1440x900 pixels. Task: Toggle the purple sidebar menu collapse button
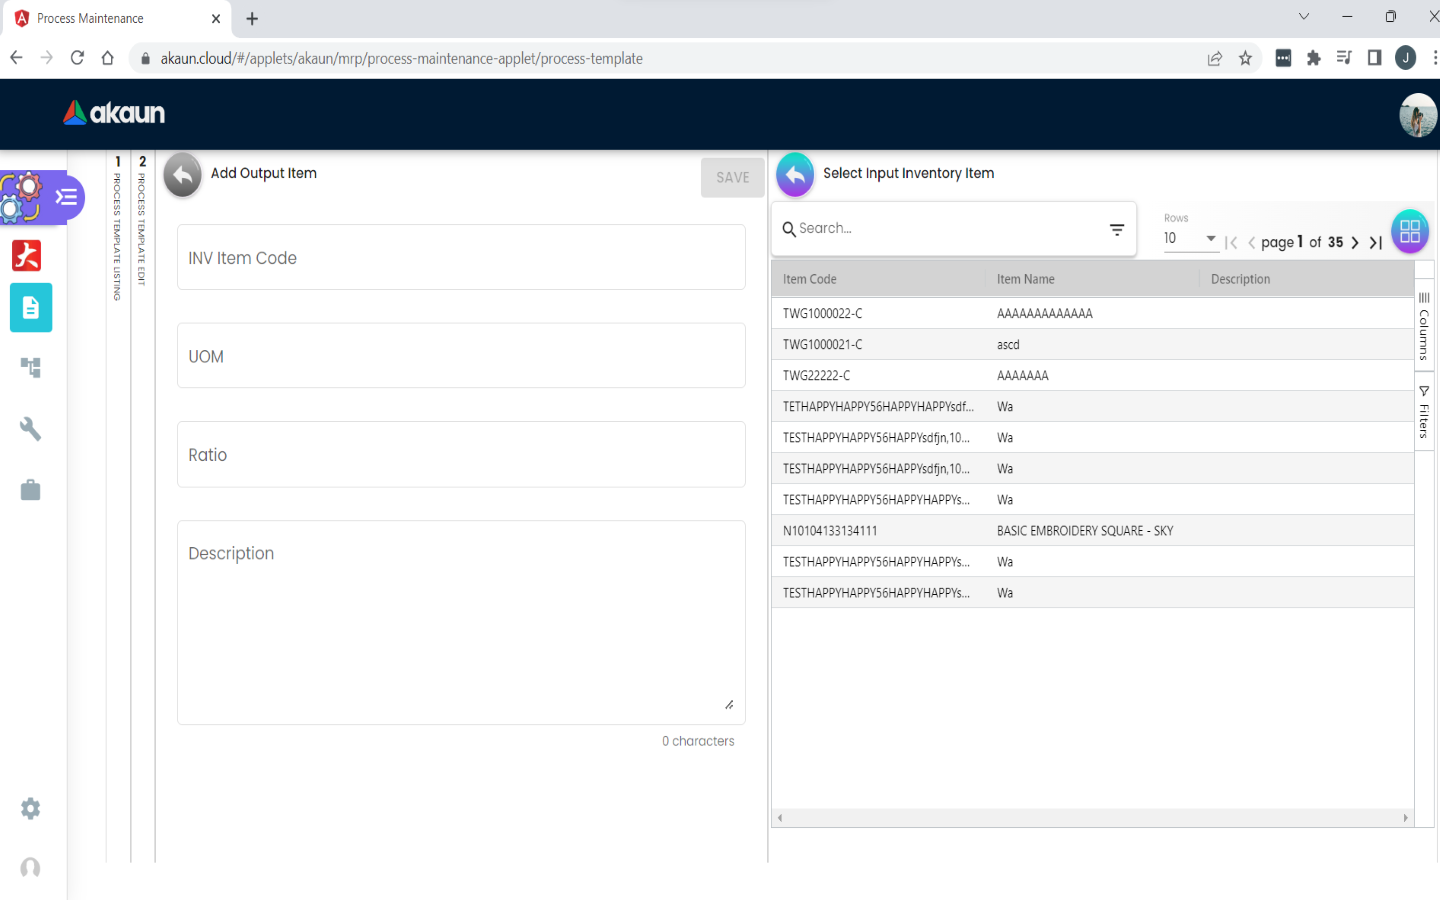coord(66,197)
